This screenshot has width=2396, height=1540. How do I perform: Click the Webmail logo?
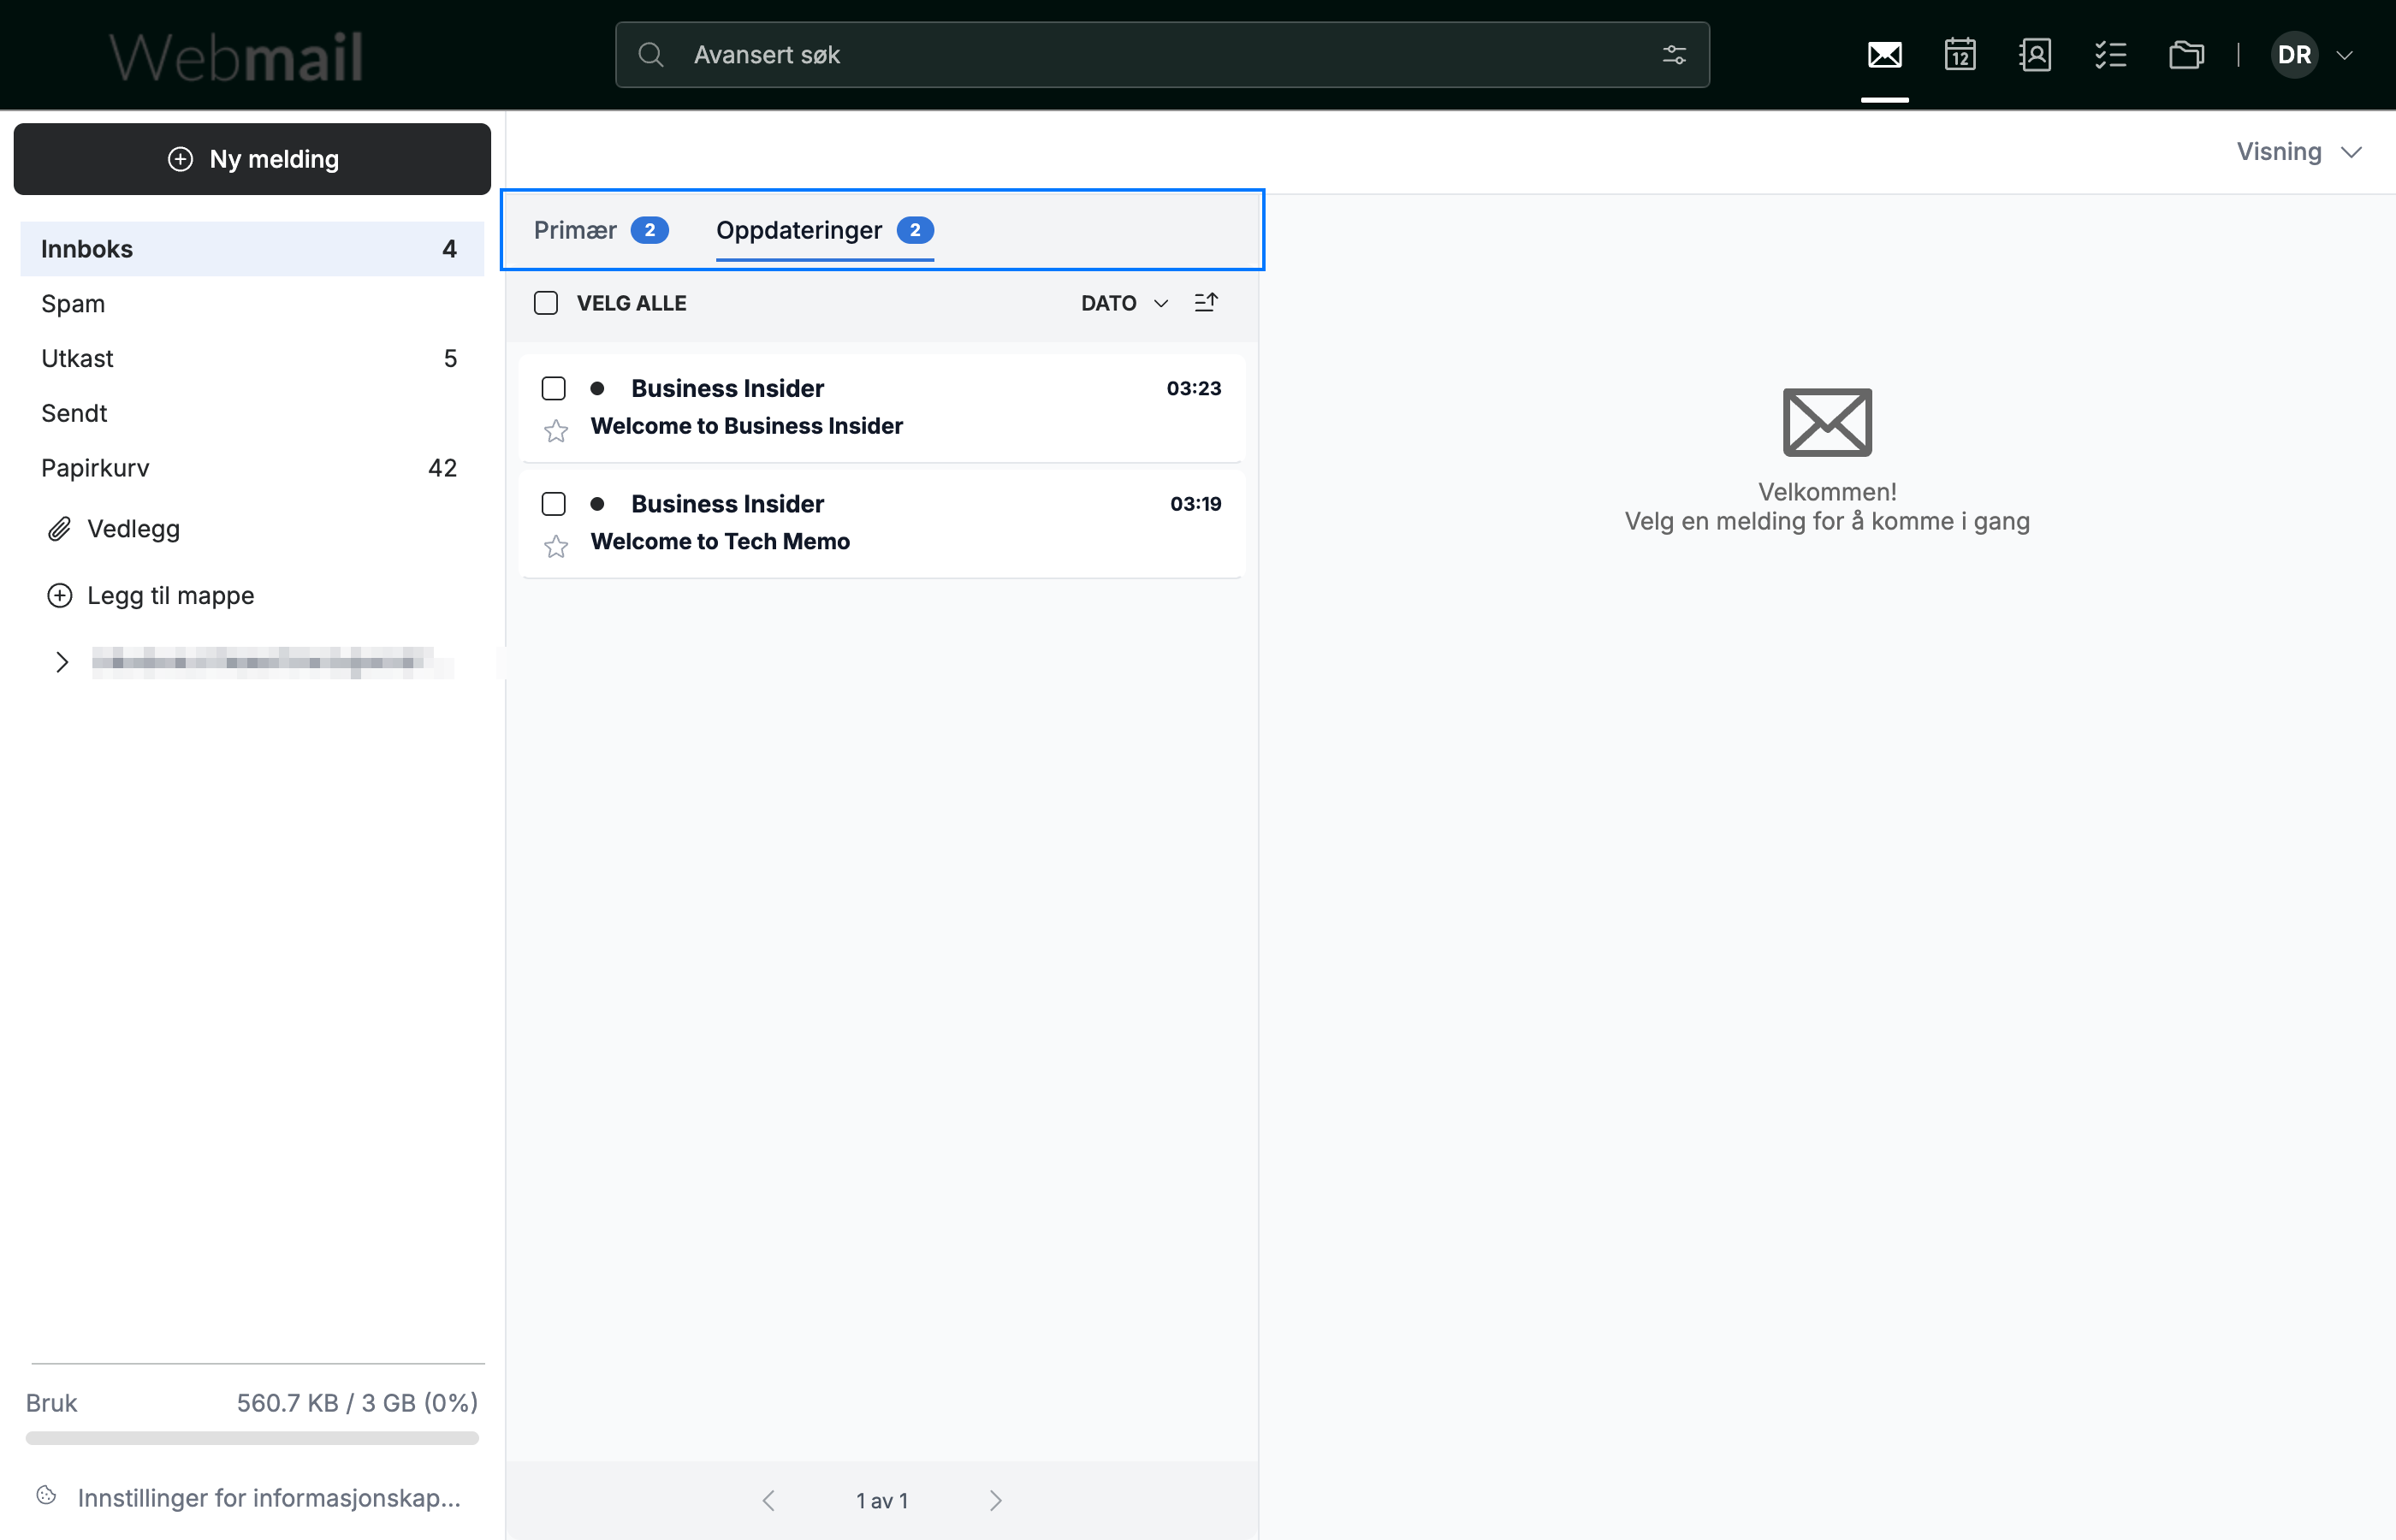[236, 56]
